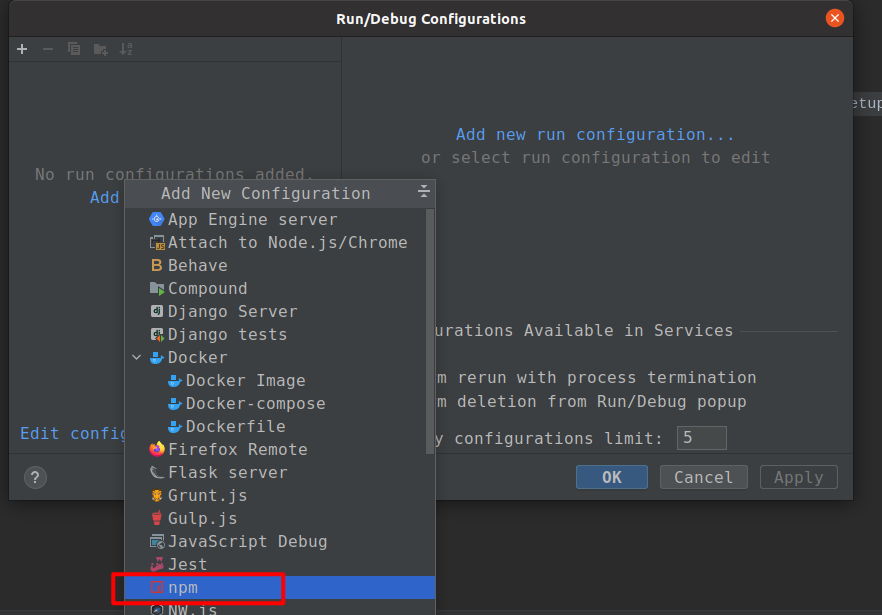The width and height of the screenshot is (882, 615).
Task: Click the popup collapse-all icon in header
Action: click(x=423, y=192)
